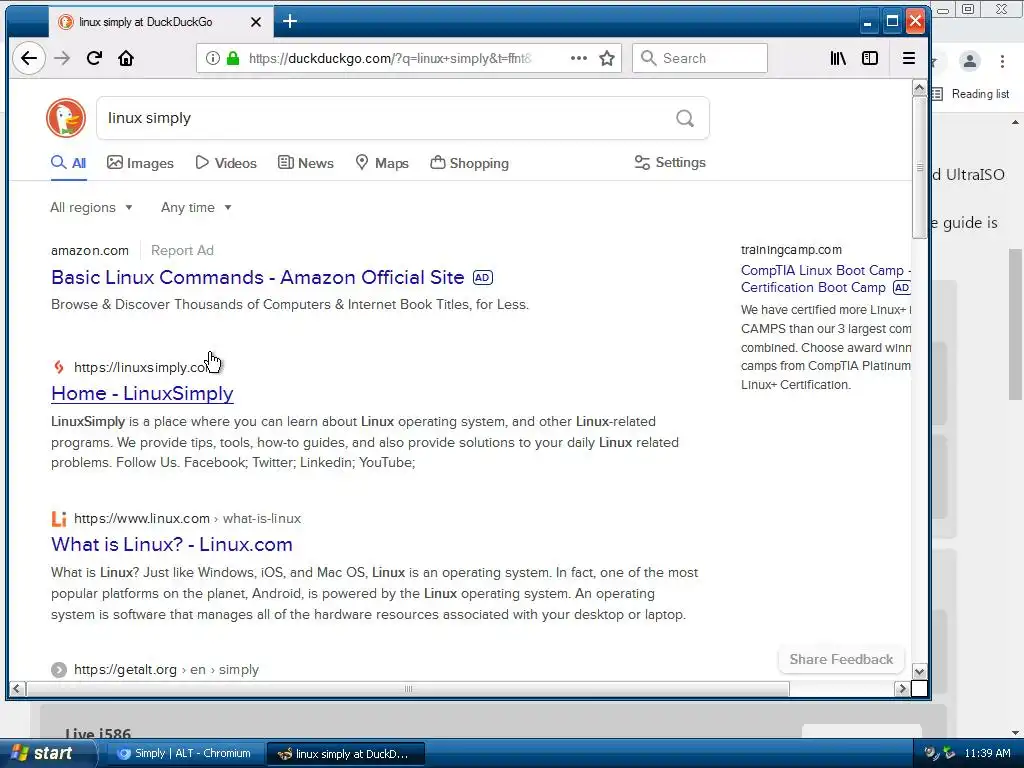1024x768 pixels.
Task: Open the Windows start button
Action: coord(46,754)
